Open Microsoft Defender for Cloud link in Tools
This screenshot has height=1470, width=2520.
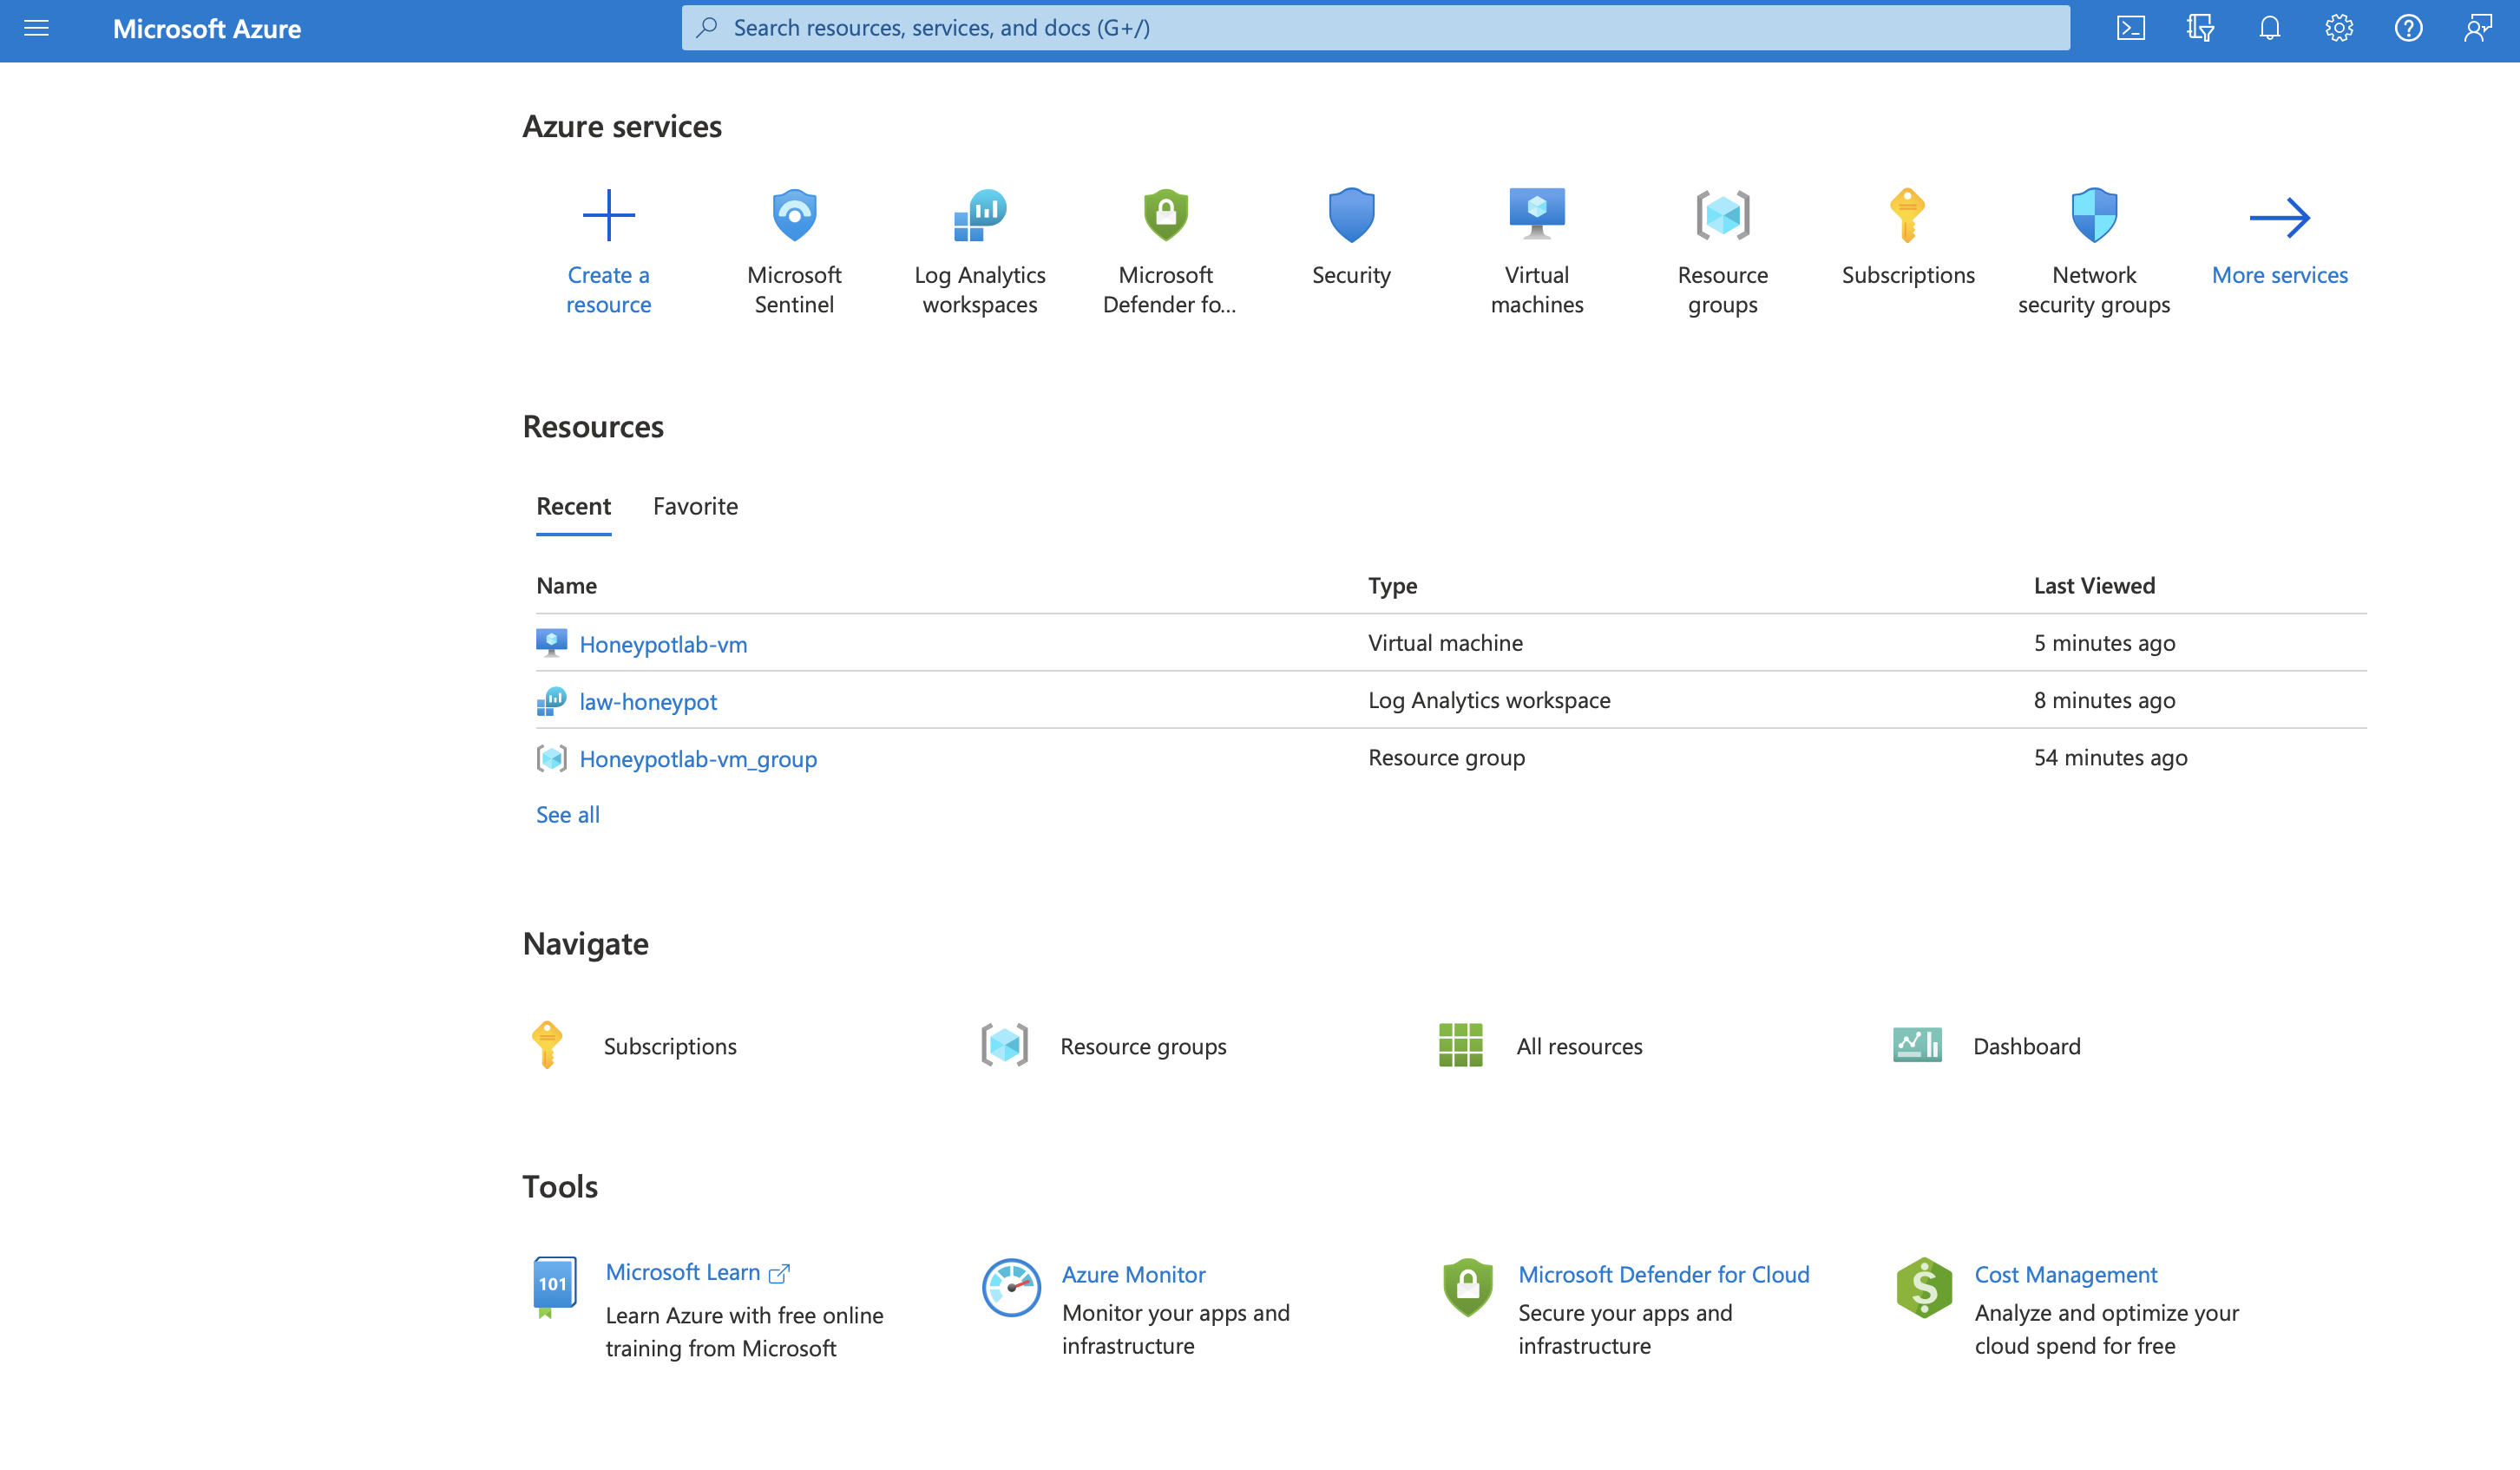[1663, 1274]
